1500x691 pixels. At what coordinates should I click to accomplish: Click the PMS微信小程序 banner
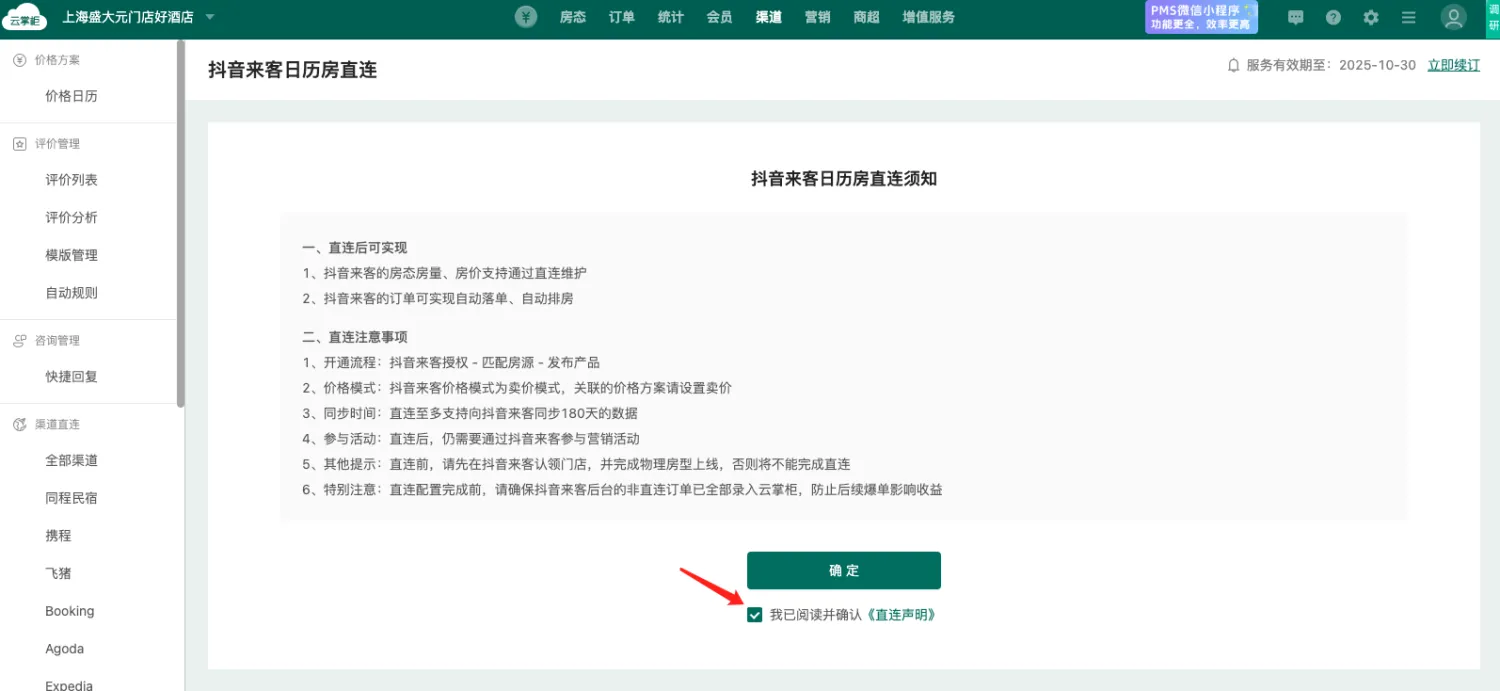coord(1201,17)
